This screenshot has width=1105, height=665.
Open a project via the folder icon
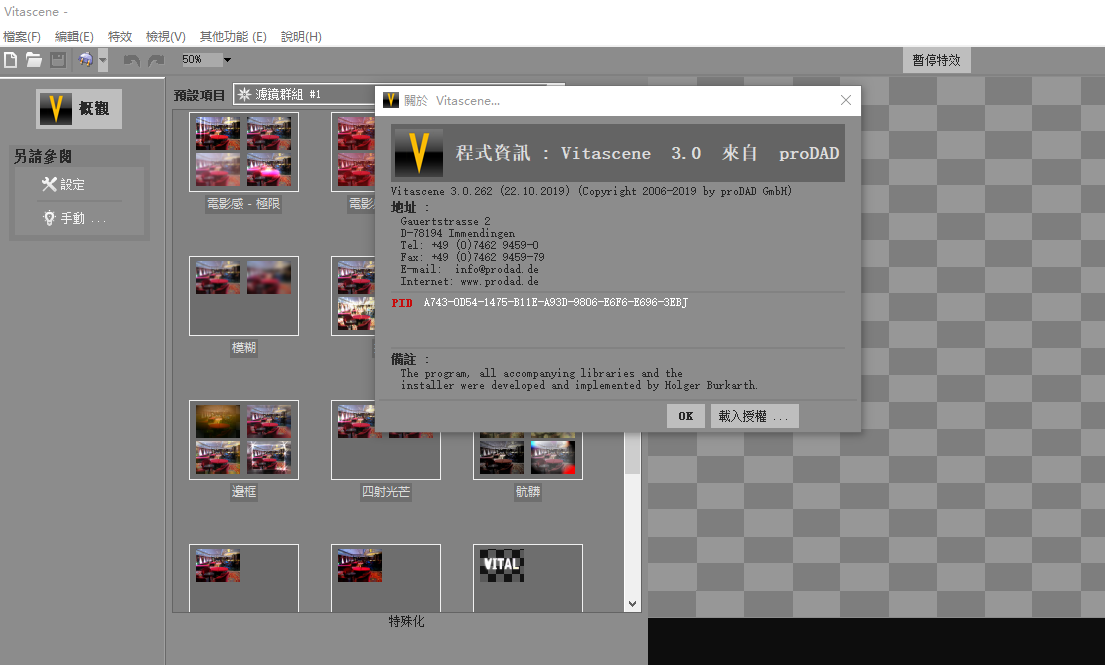(x=34, y=60)
